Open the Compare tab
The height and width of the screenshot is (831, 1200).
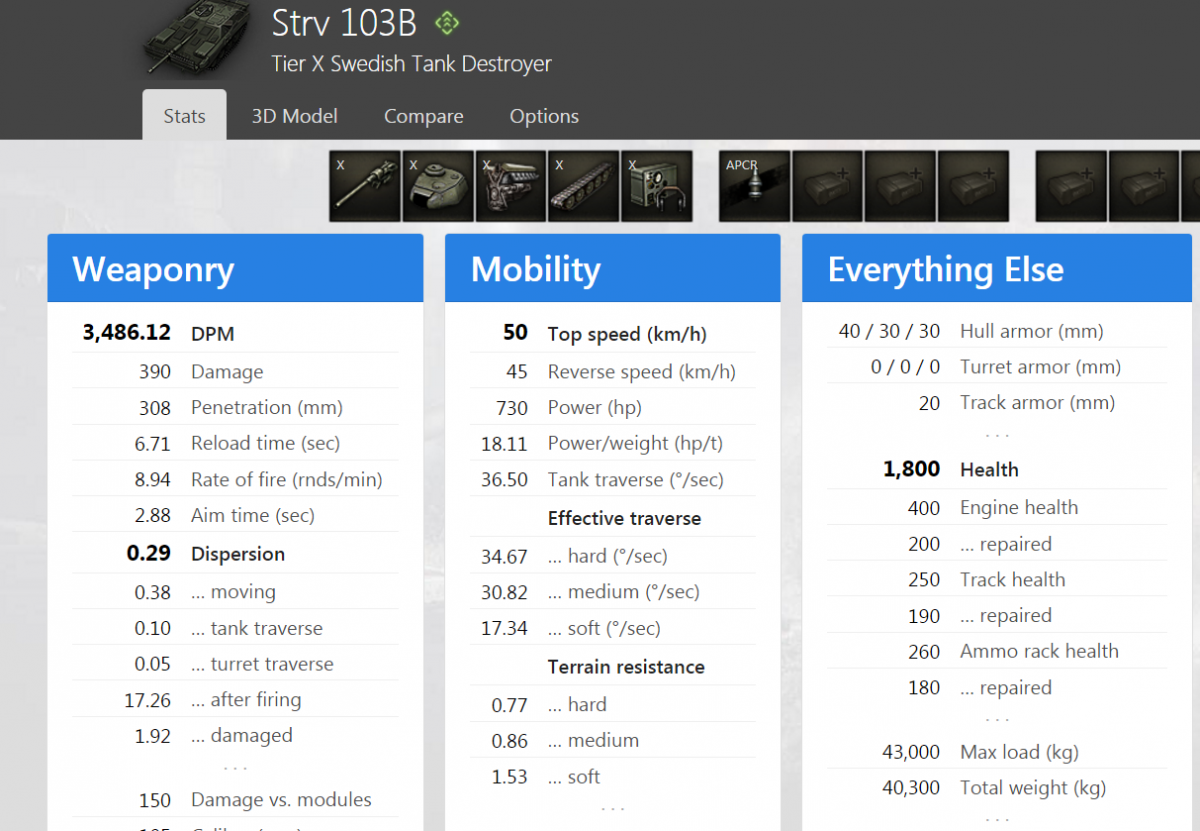click(x=423, y=116)
